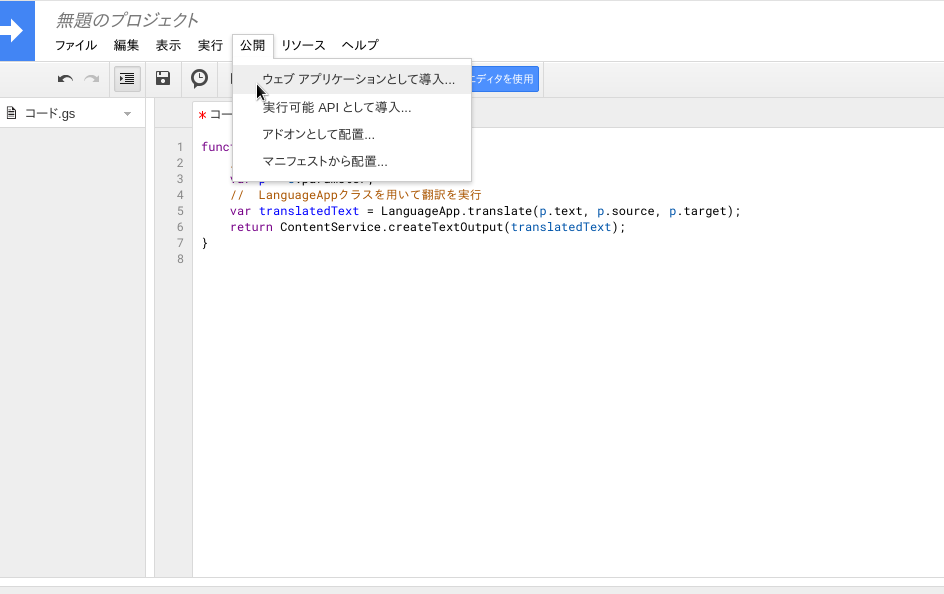Rename the 無題のプロジェクト title
Image resolution: width=944 pixels, height=594 pixels.
click(x=125, y=19)
